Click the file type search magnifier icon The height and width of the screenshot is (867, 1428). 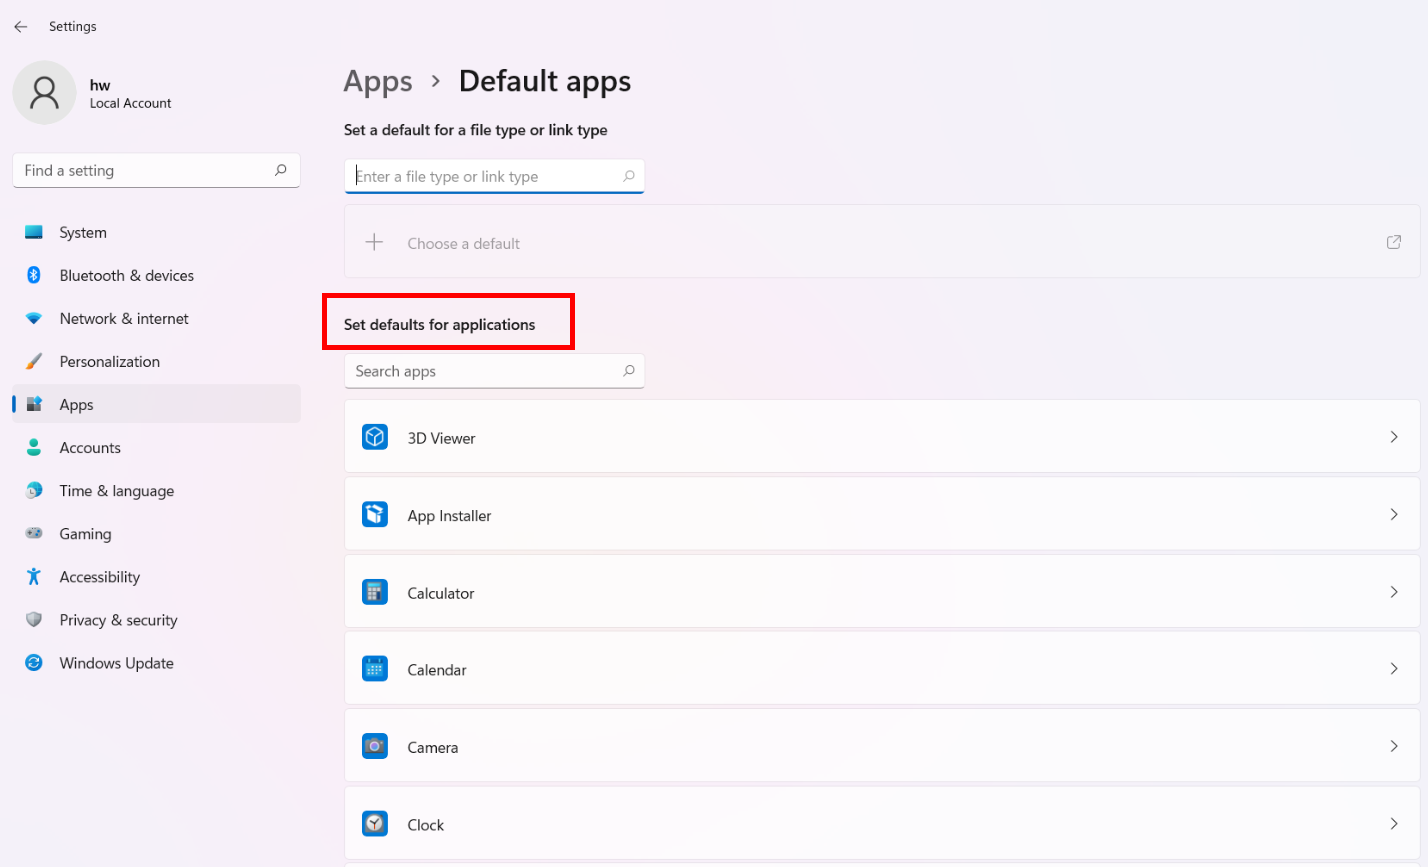click(629, 176)
